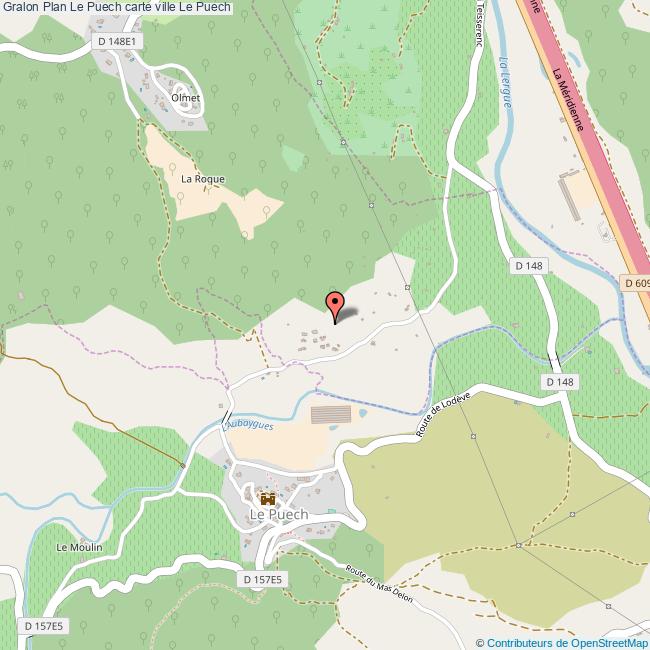Click the D 609 road shield
Viewport: 650px width, 650px height.
(635, 283)
